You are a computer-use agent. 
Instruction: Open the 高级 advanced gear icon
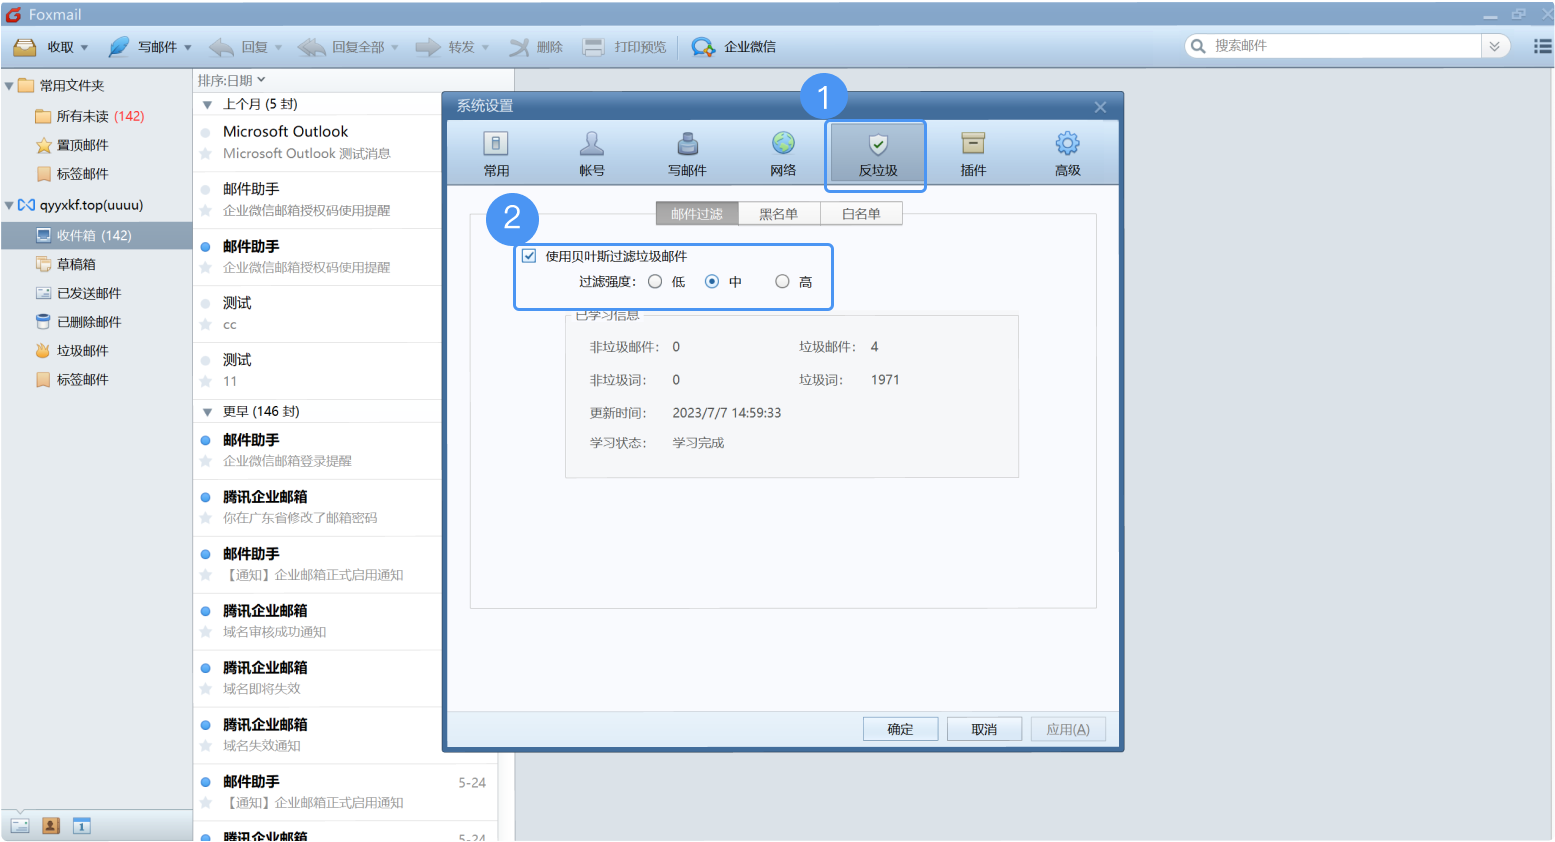(x=1068, y=144)
